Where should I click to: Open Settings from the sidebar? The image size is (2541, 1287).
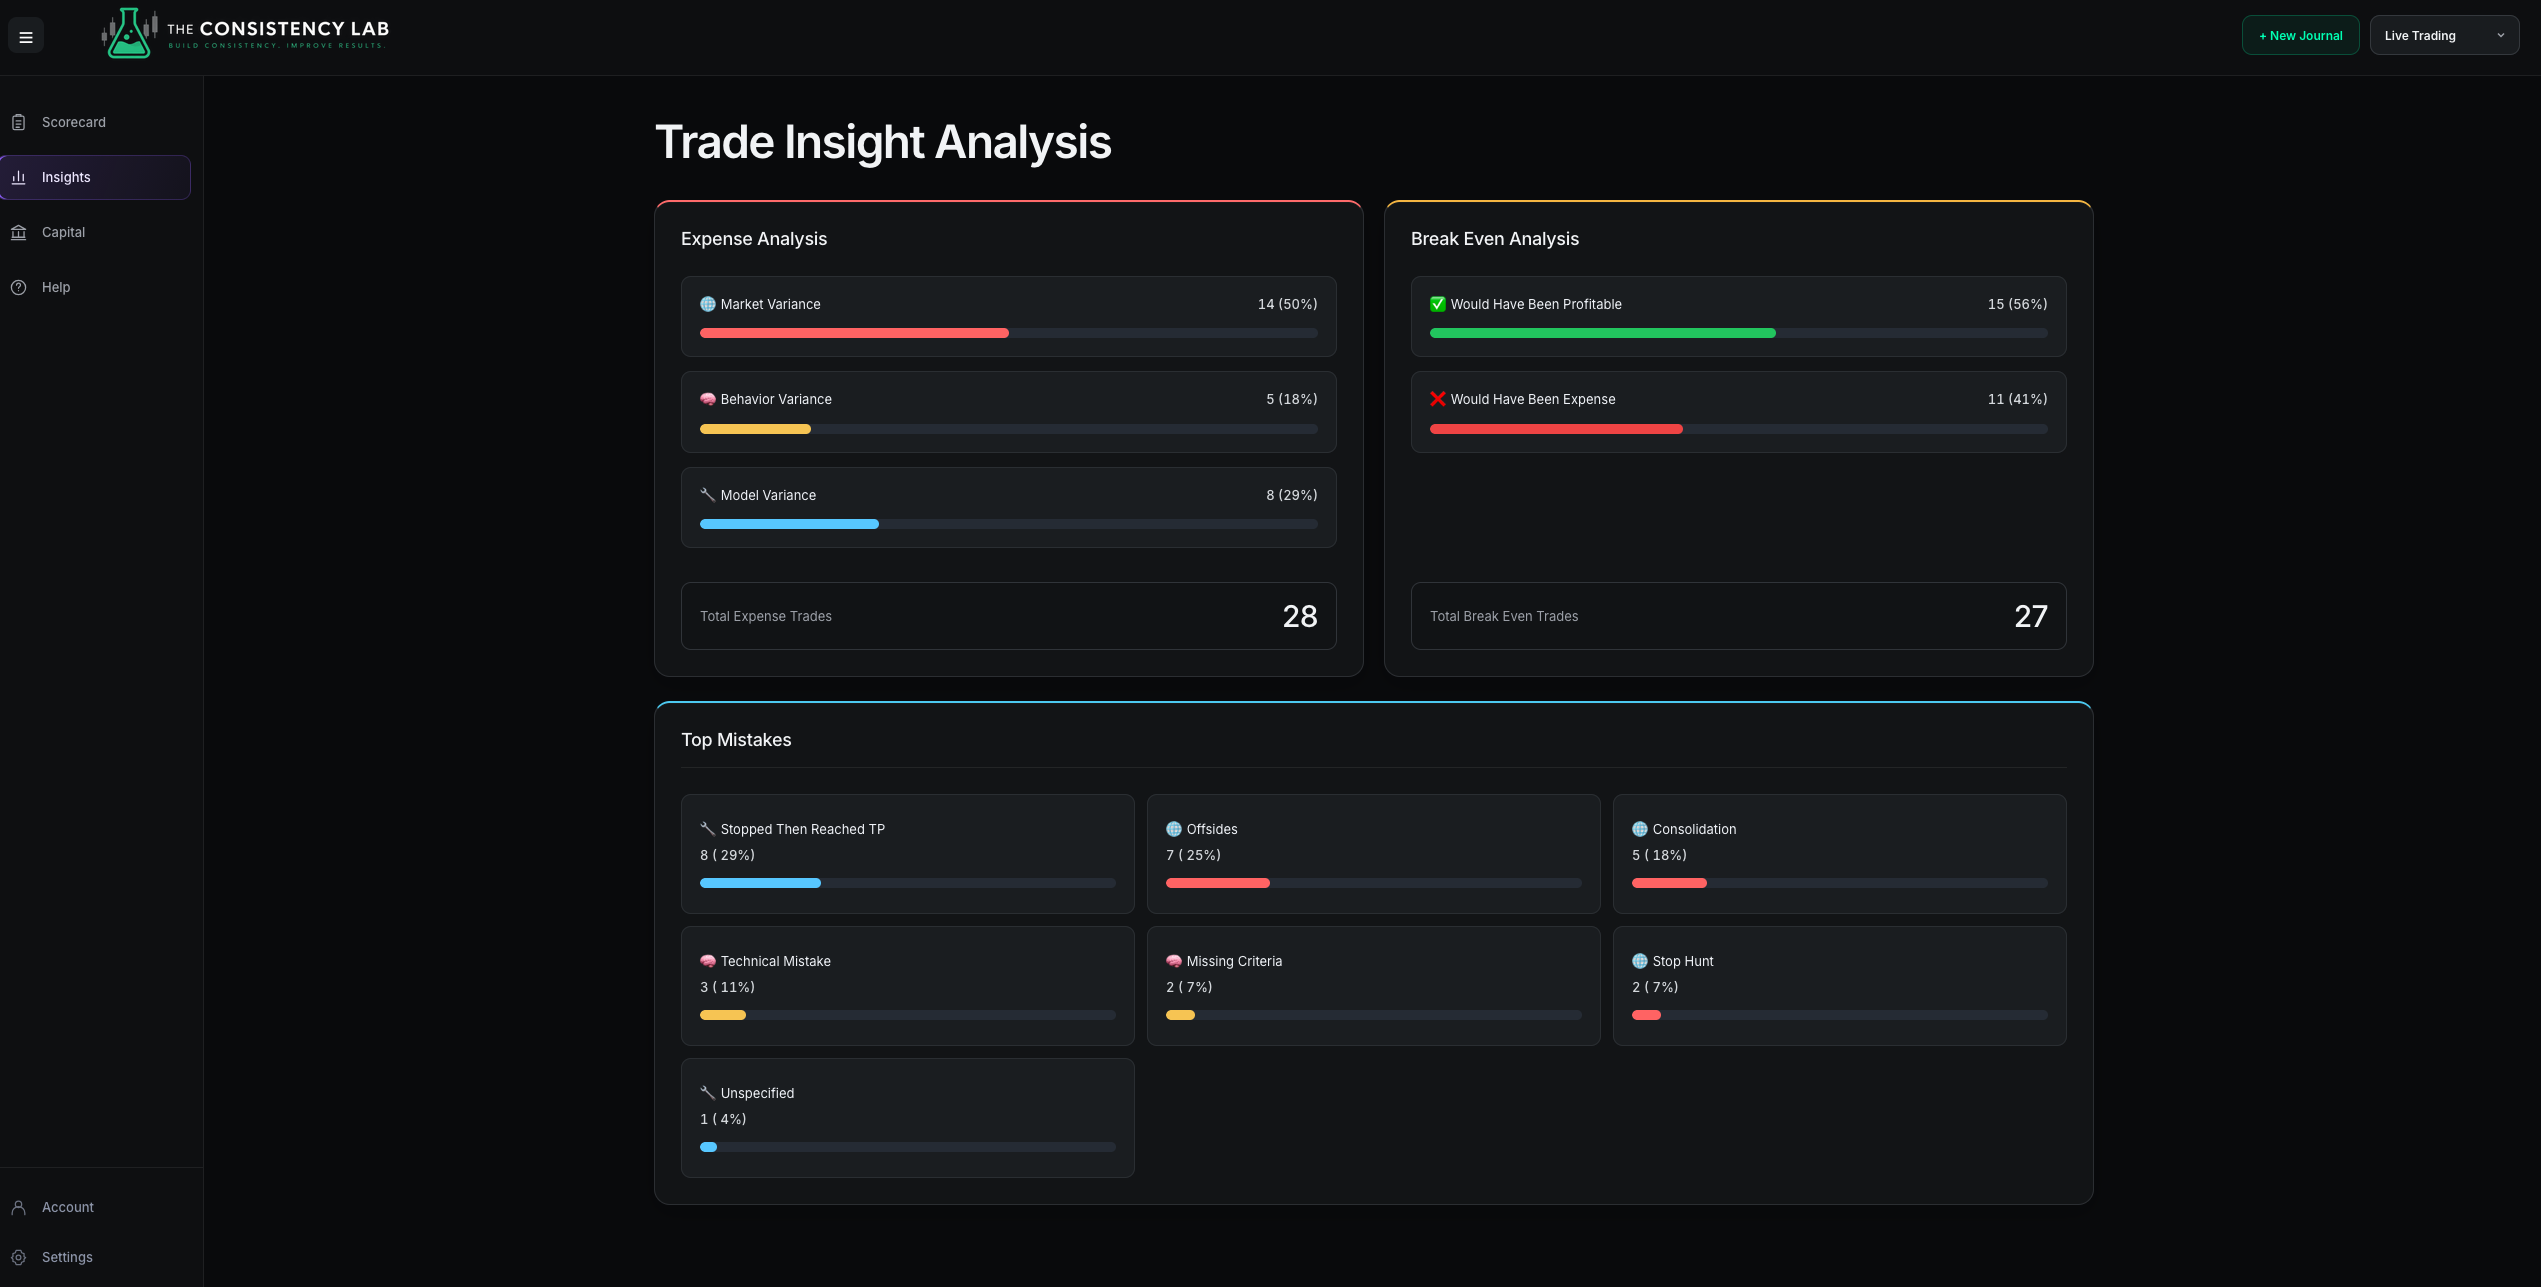click(x=95, y=1257)
